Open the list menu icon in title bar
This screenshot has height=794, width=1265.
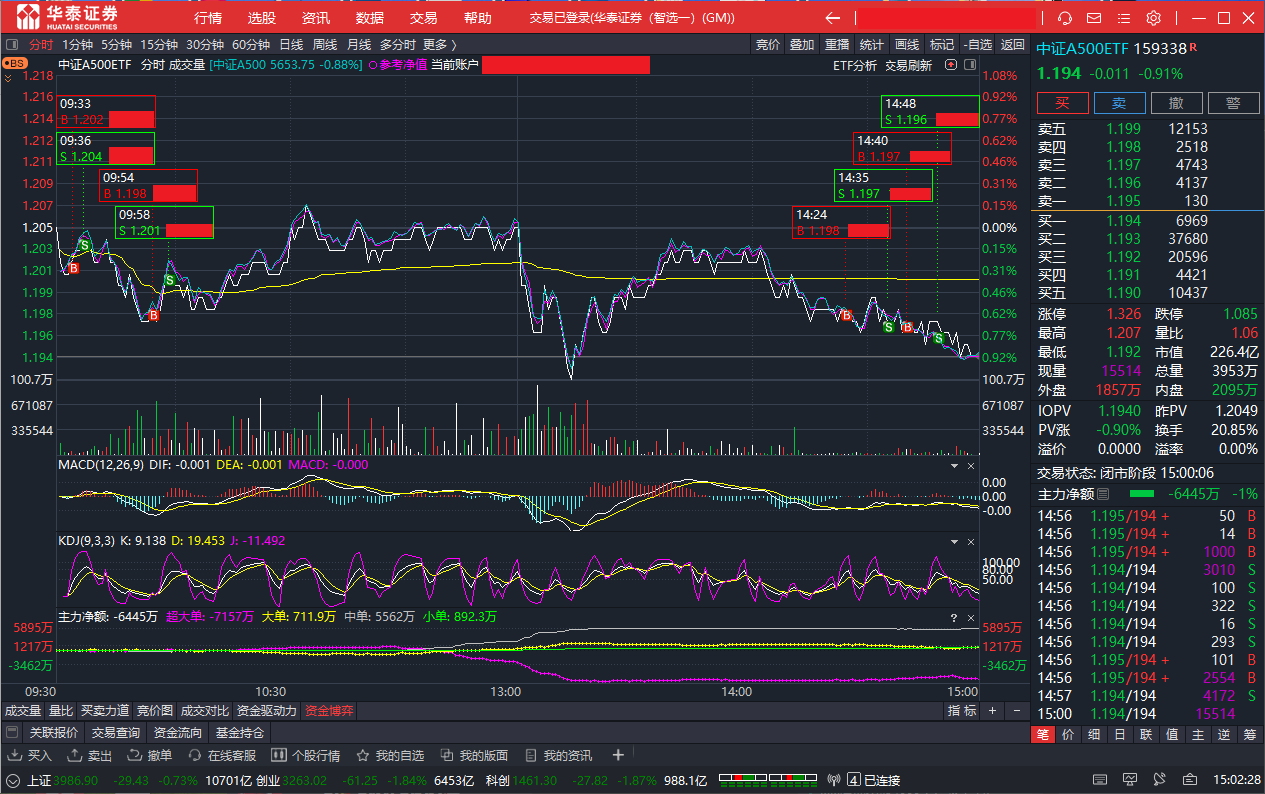pos(1123,18)
